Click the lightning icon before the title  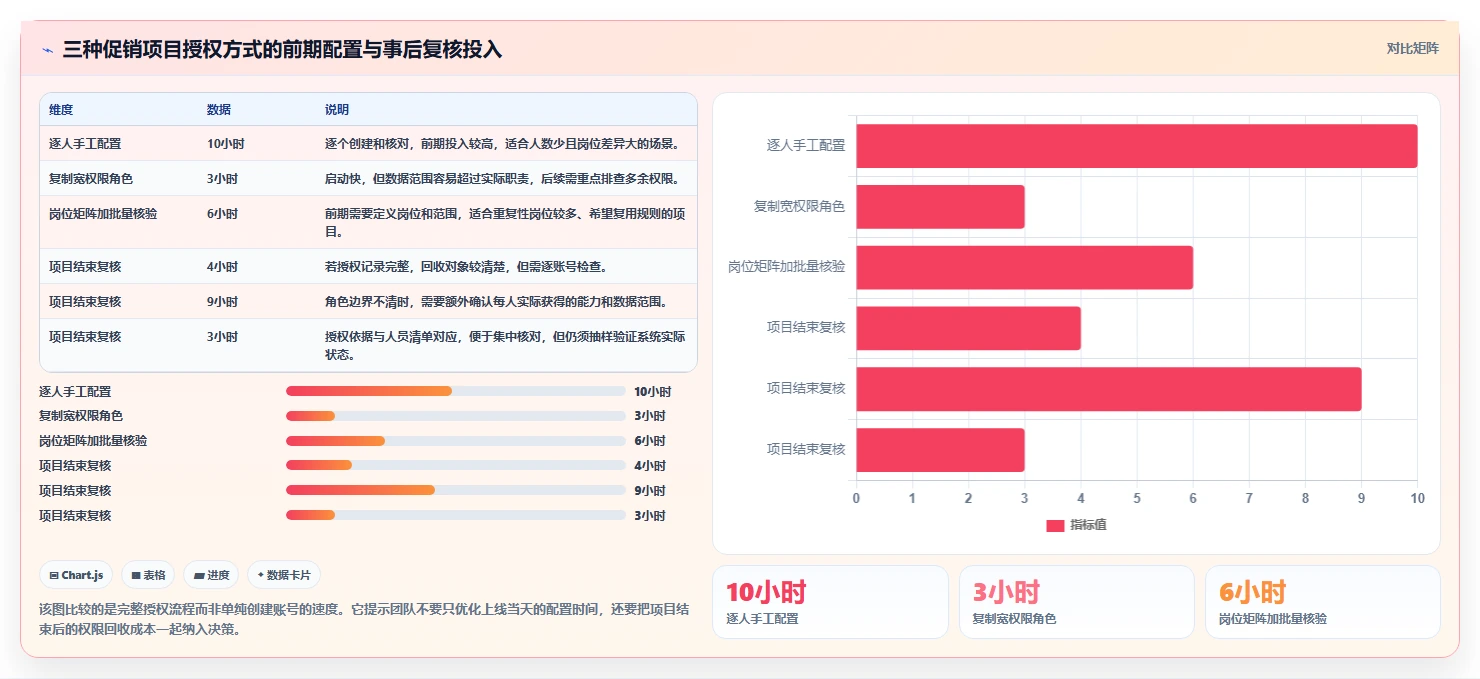[47, 50]
